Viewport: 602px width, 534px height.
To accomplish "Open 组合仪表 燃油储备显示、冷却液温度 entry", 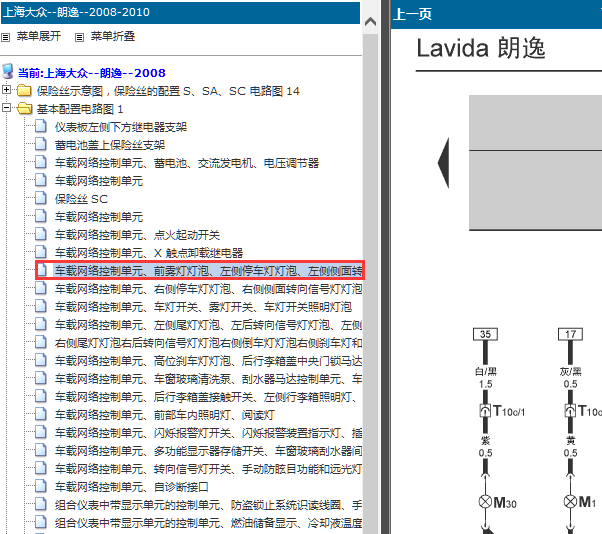I will coord(208,523).
